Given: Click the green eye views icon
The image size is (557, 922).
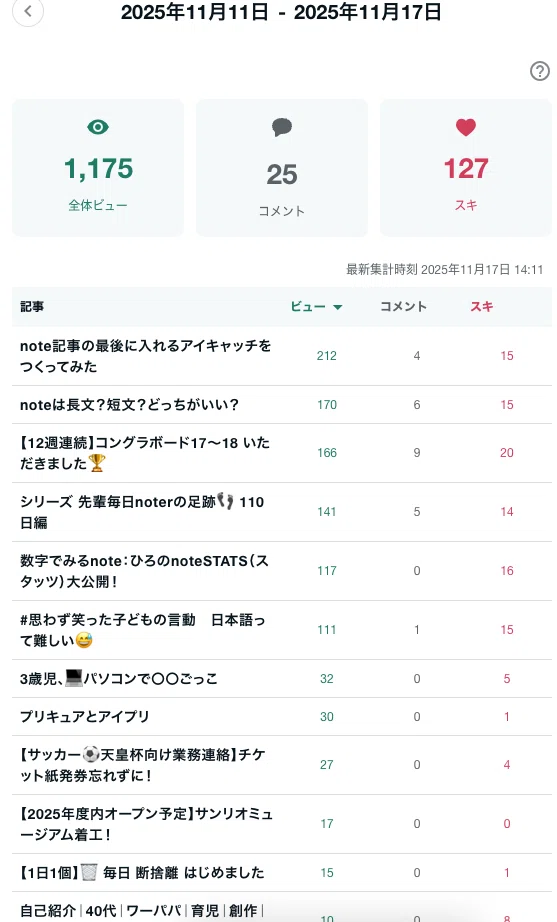Looking at the screenshot, I should (98, 127).
